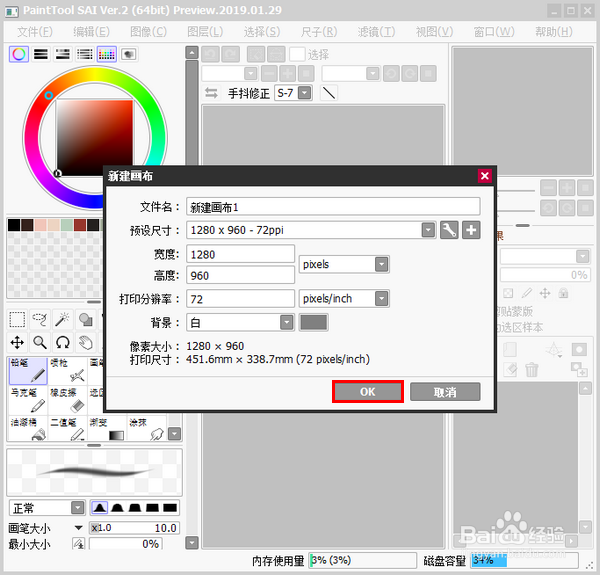The image size is (600, 575).
Task: Click the 取消 cancel button
Action: [x=445, y=392]
